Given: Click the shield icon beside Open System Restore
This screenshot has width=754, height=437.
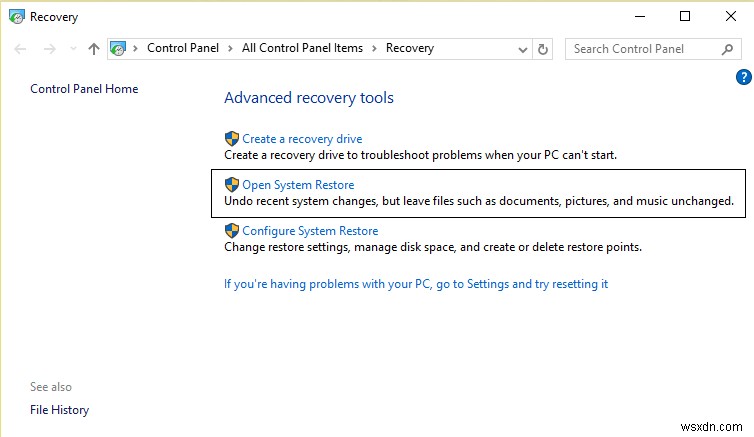Looking at the screenshot, I should (x=232, y=185).
